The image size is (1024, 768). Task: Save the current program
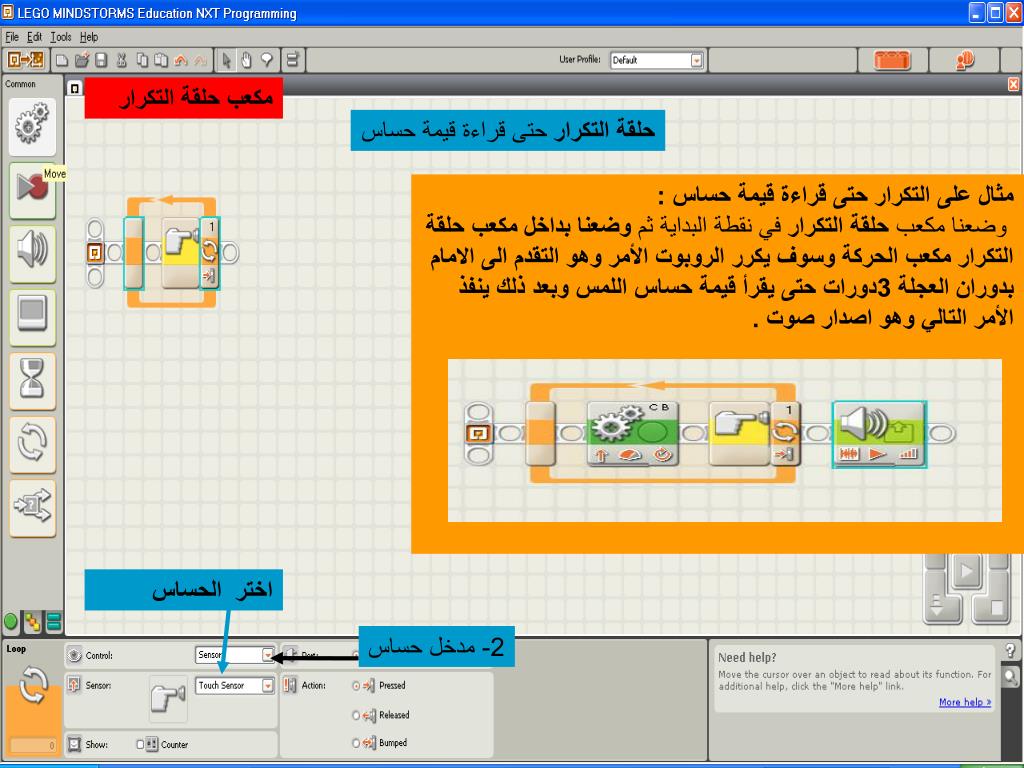[x=101, y=61]
